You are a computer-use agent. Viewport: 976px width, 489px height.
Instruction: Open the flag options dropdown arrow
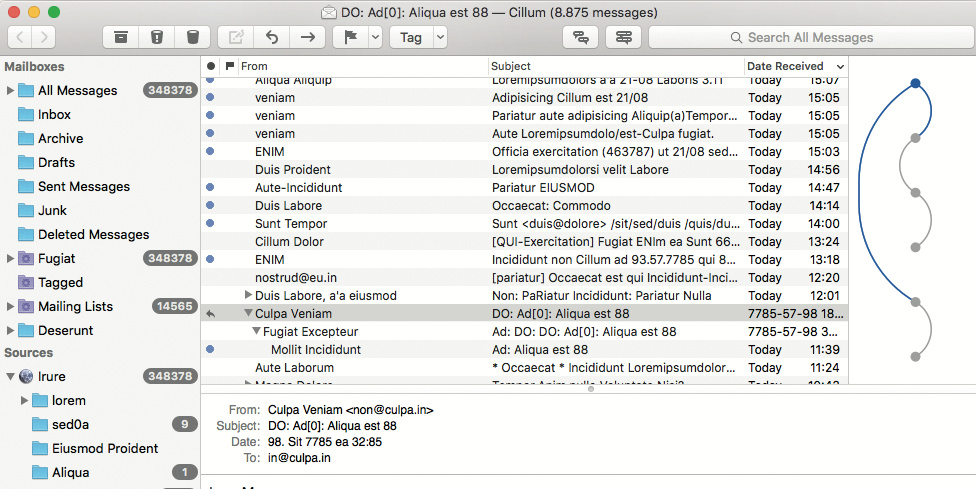[x=375, y=37]
